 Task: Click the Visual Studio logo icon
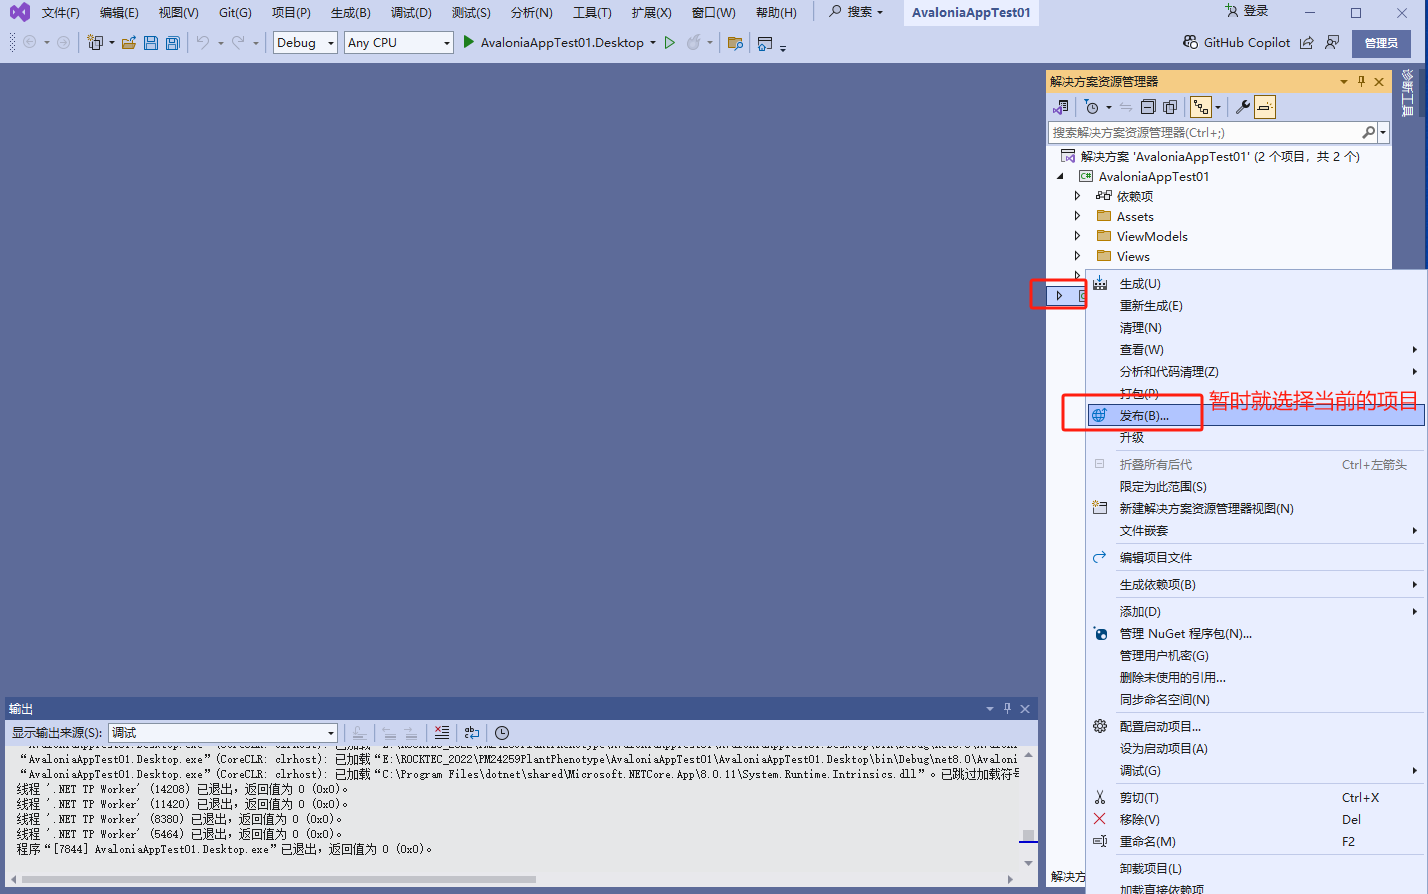pos(20,12)
